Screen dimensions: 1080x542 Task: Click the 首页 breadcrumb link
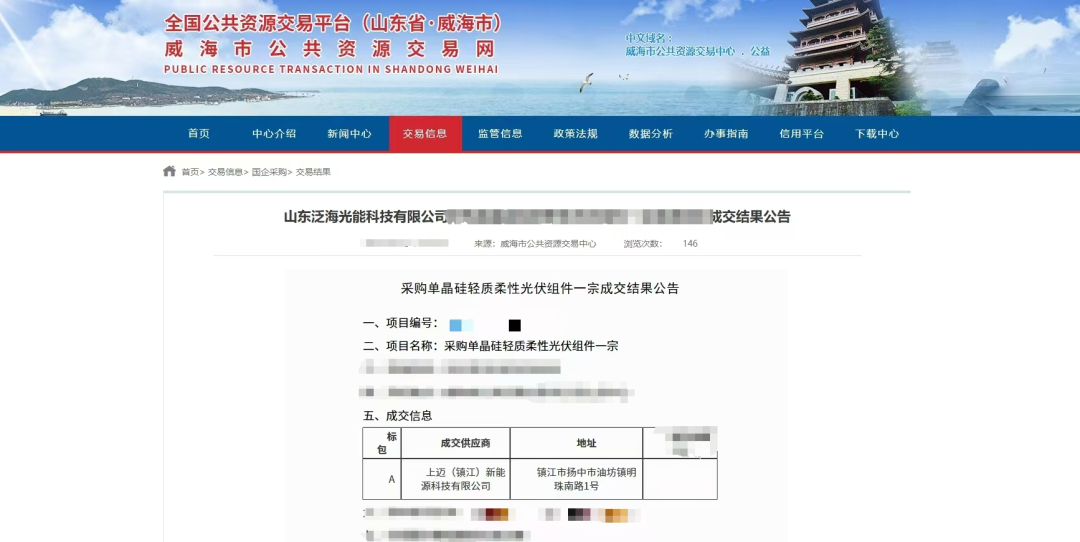(x=190, y=172)
